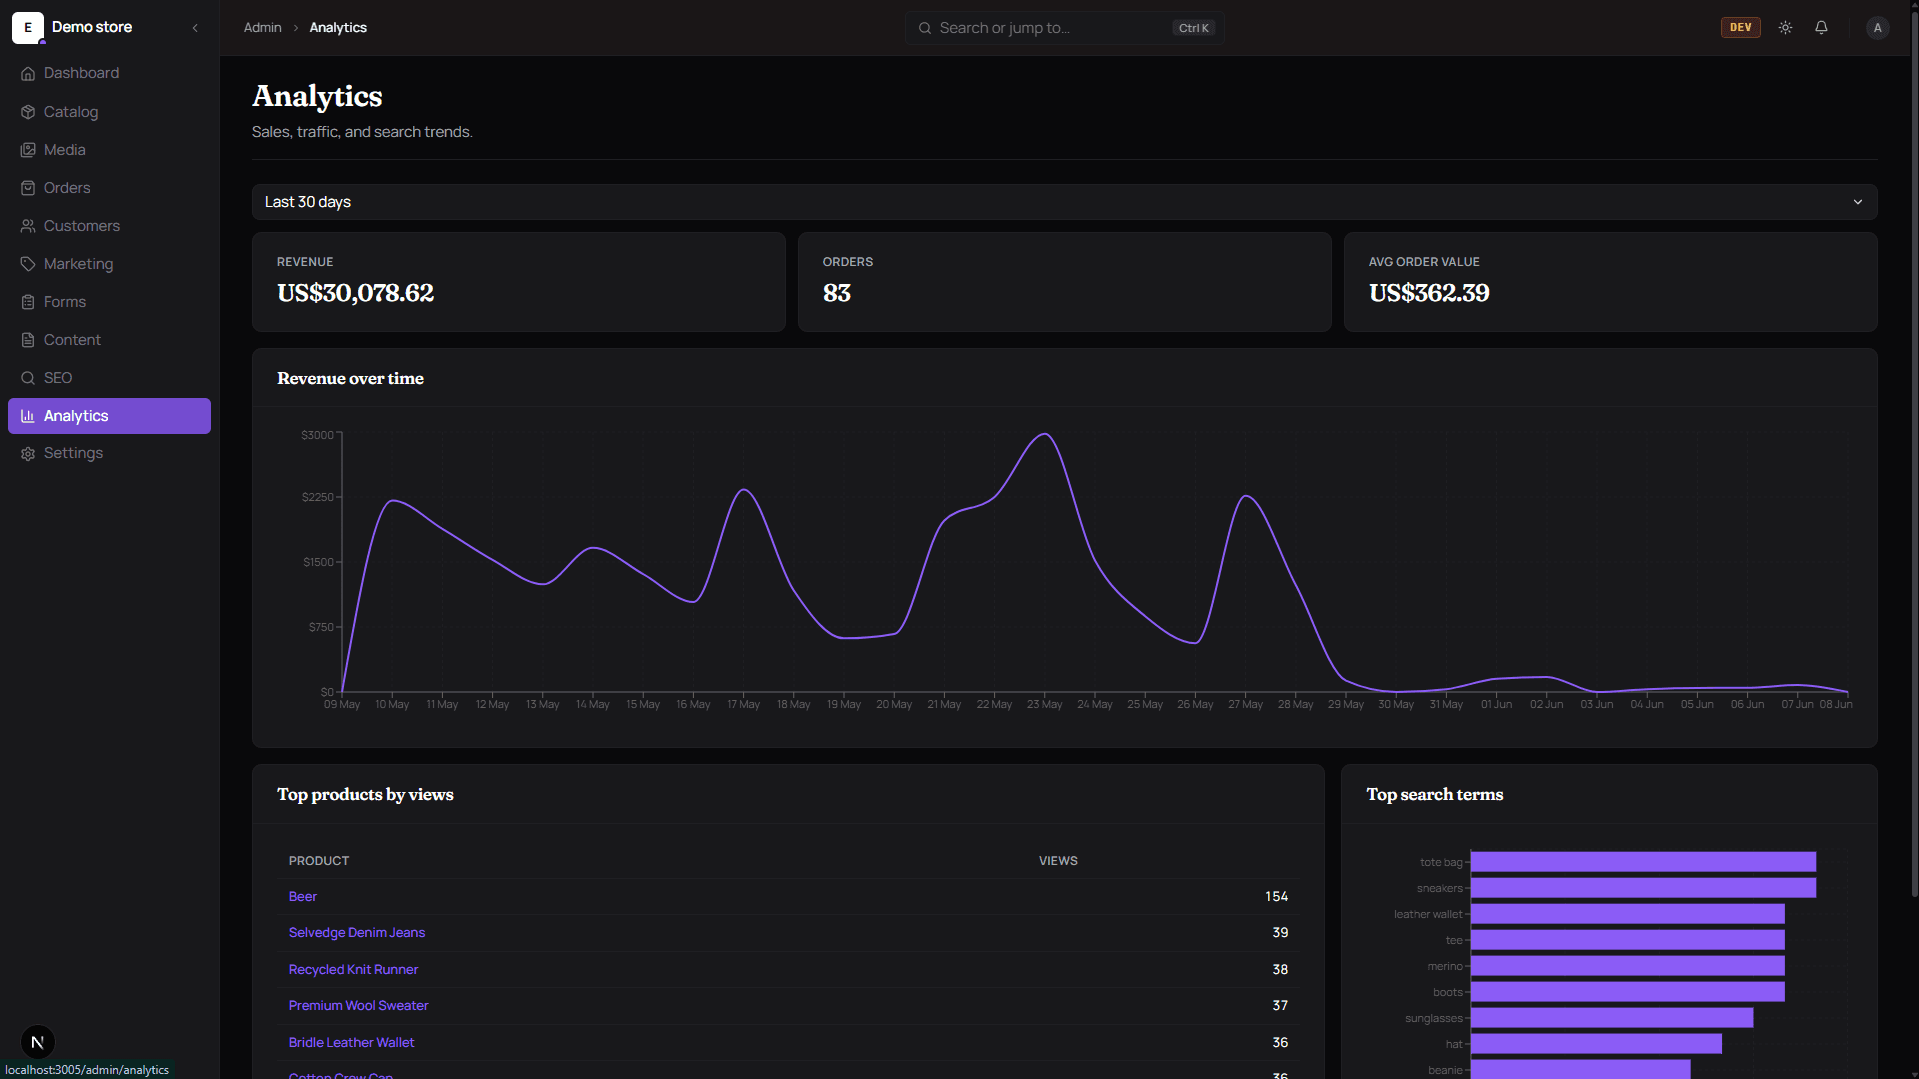The height and width of the screenshot is (1079, 1919).
Task: Click the Admin breadcrumb link
Action: tap(262, 28)
